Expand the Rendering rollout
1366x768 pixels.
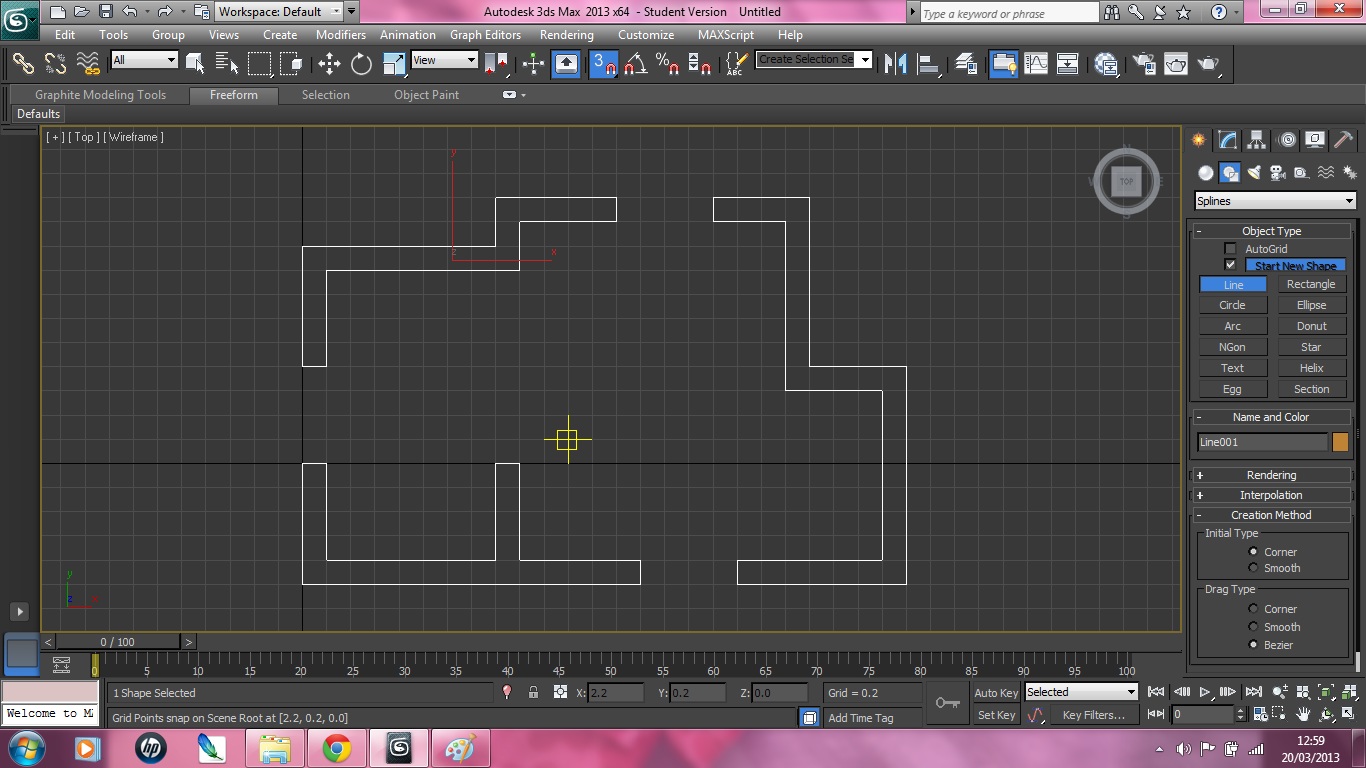point(1271,475)
